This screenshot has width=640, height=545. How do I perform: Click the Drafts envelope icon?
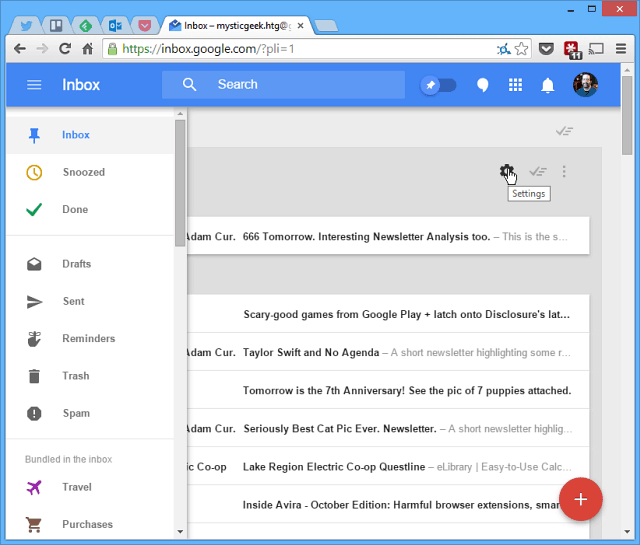pyautogui.click(x=34, y=264)
